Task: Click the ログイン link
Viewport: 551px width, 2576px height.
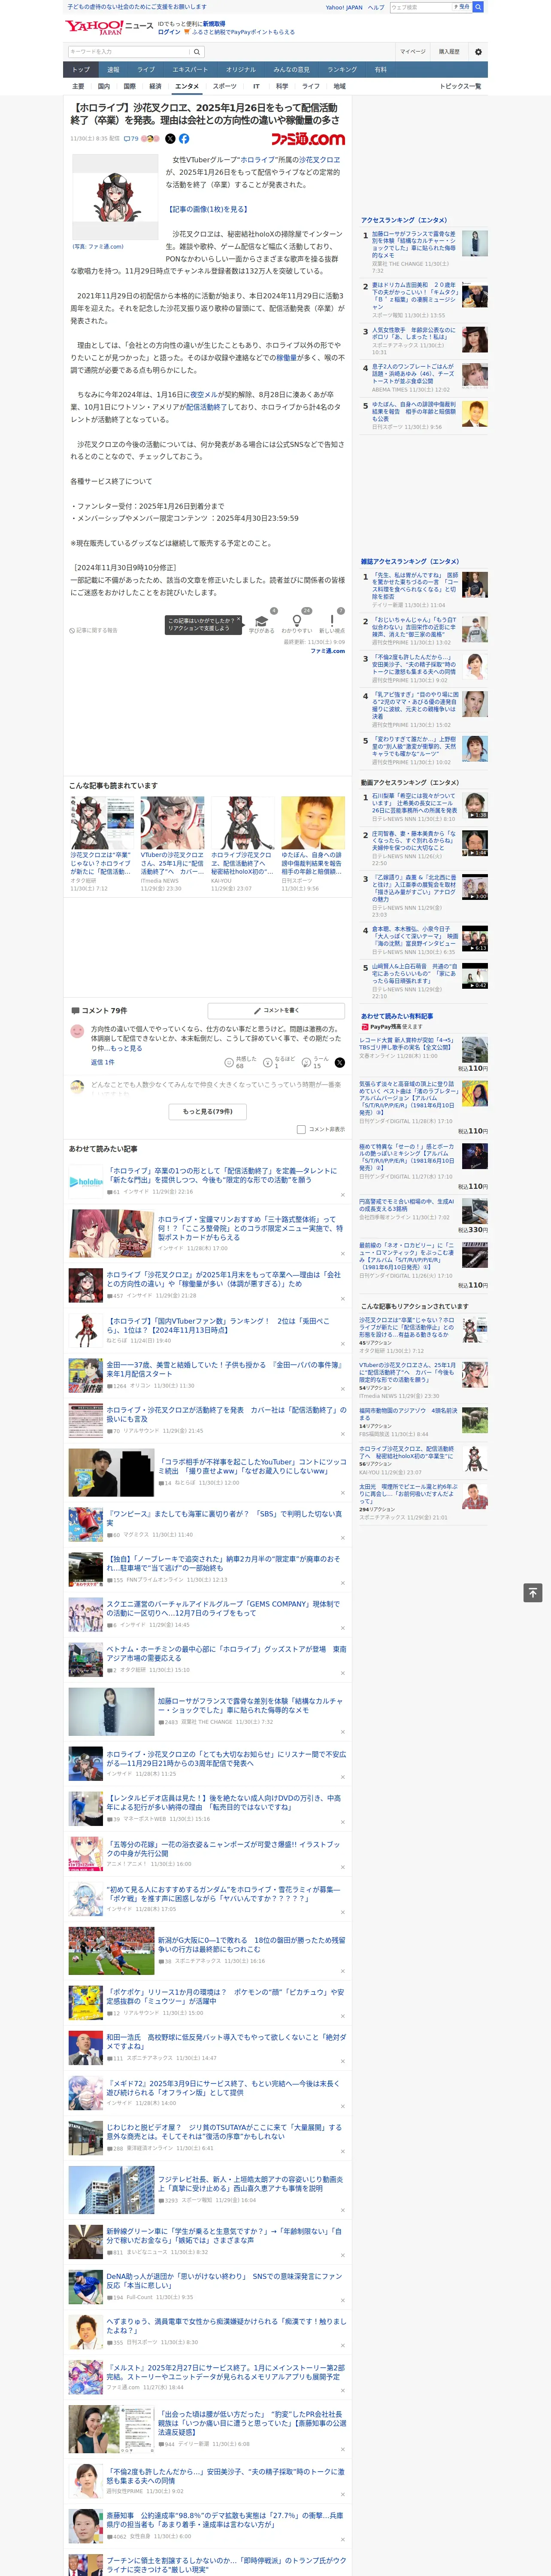Action: [169, 32]
